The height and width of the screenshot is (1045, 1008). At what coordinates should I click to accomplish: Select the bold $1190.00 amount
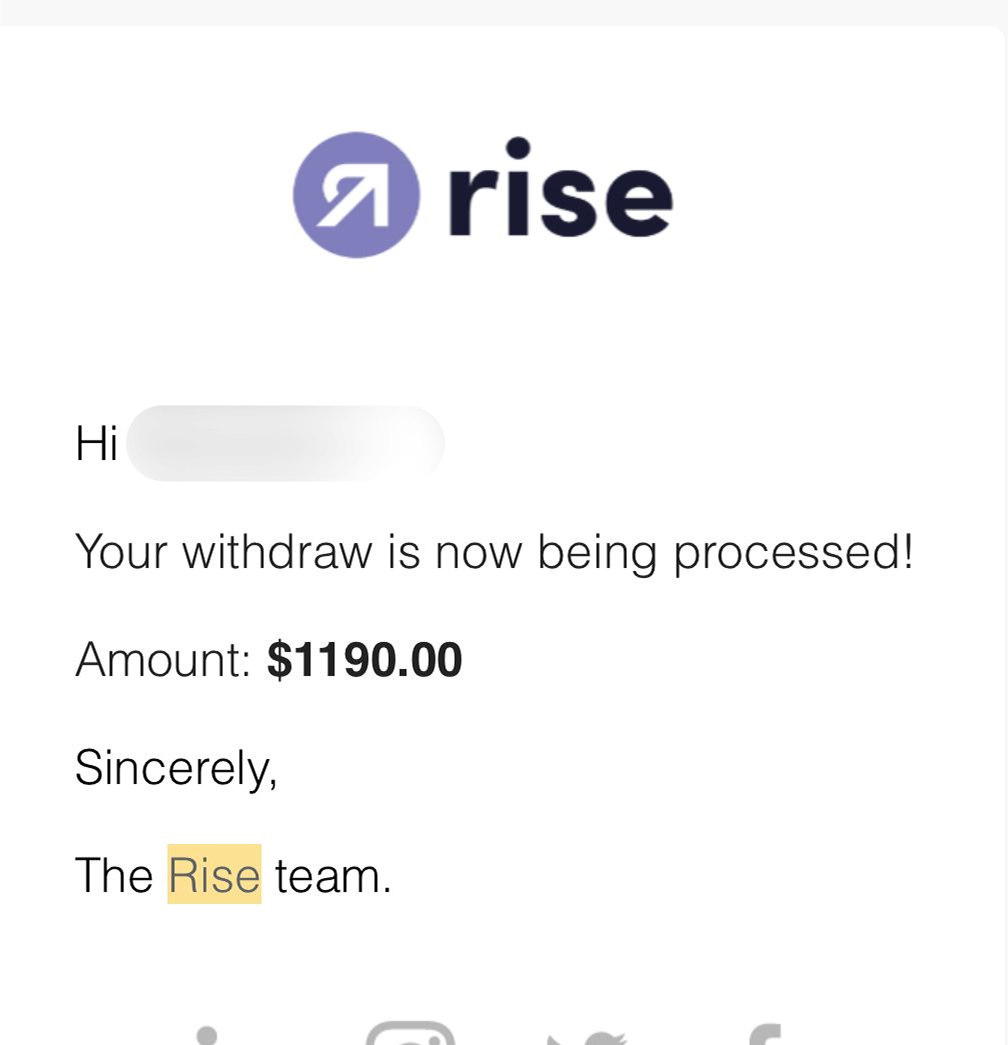point(365,660)
